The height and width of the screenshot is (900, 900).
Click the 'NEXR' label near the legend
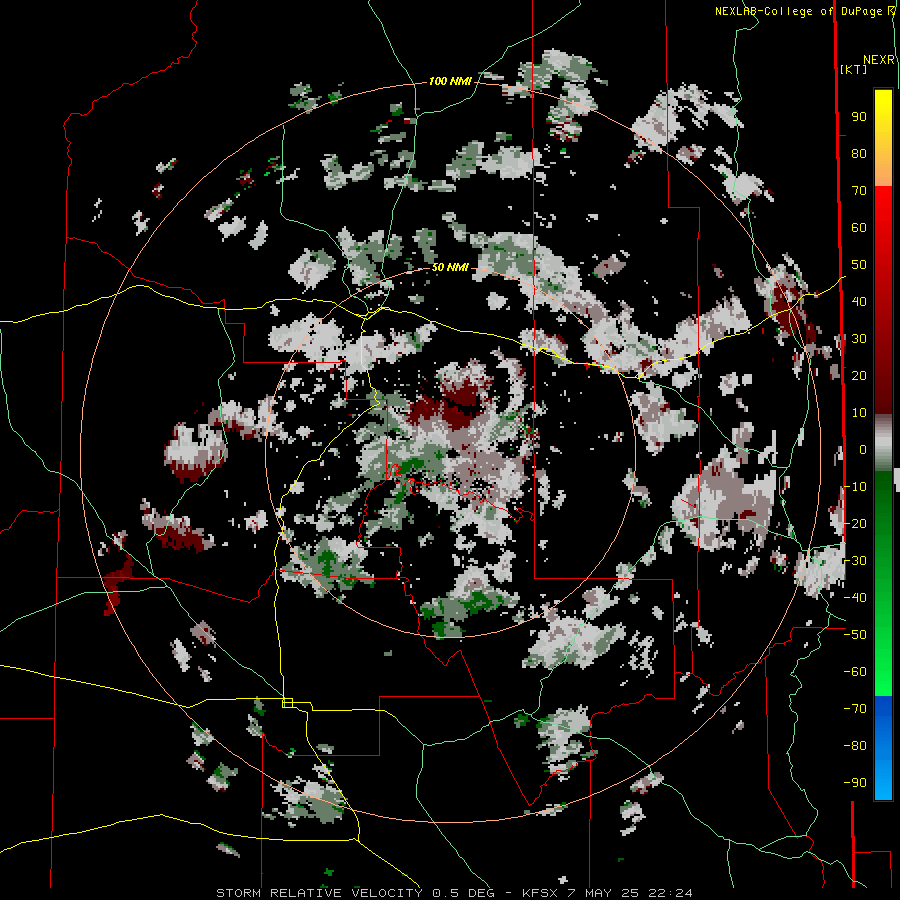point(879,60)
